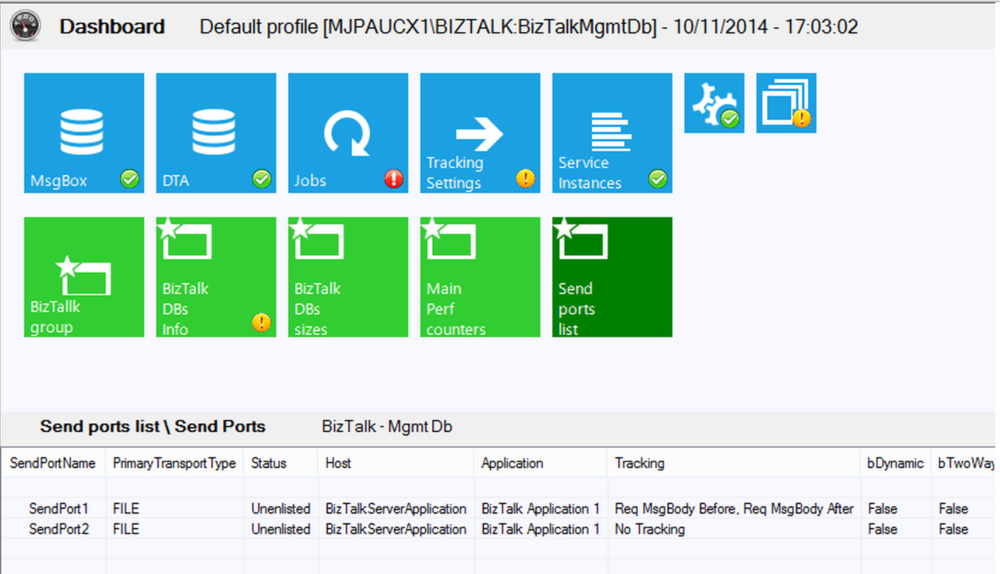Open the Tracking Settings tile
Viewport: 1000px width, 574px height.
pos(480,133)
